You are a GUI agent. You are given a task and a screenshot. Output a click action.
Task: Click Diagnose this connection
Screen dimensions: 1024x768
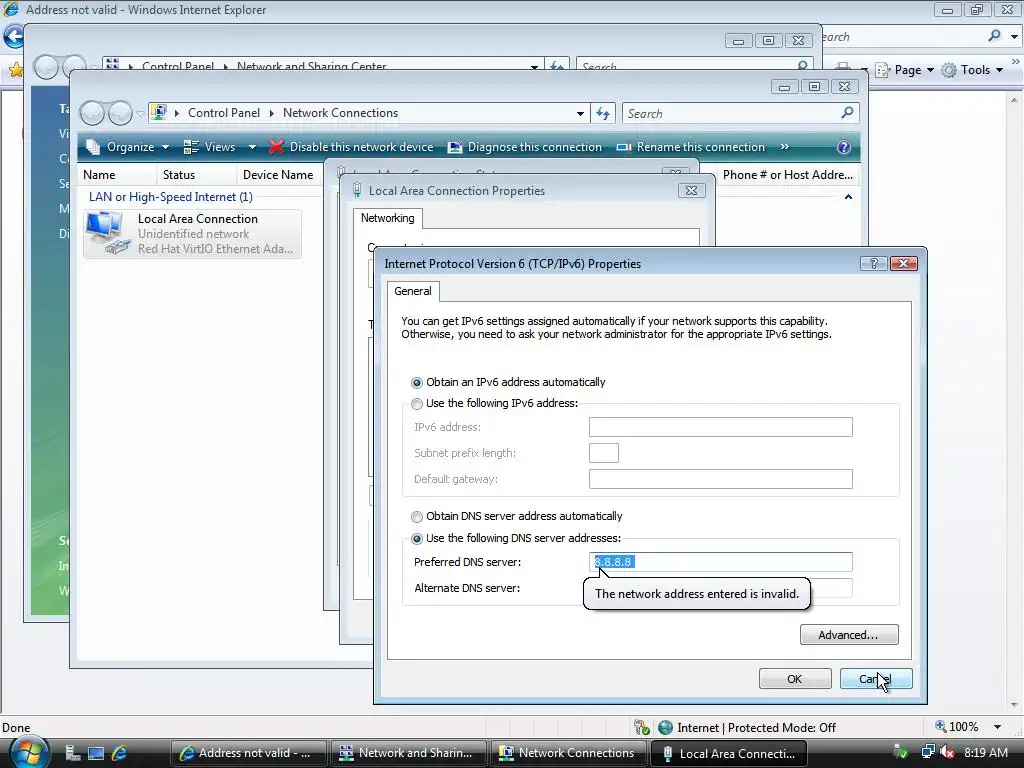[x=524, y=147]
